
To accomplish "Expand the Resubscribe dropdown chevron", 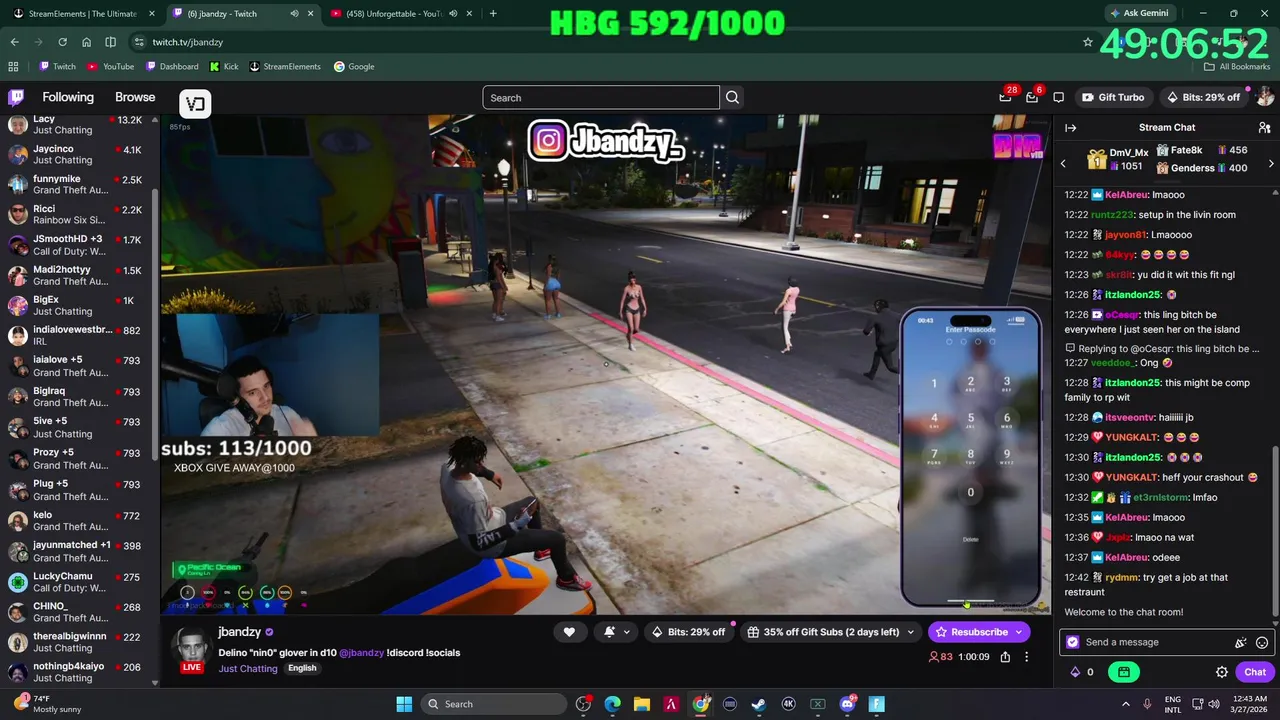I will click(x=1019, y=632).
